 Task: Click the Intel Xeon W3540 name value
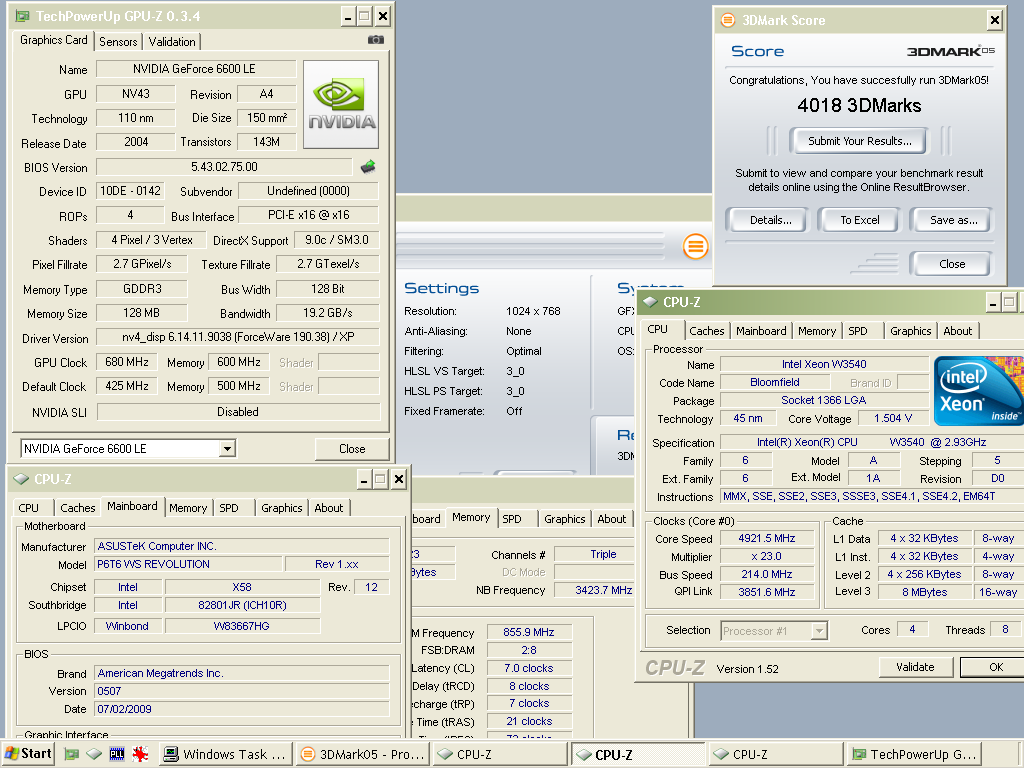click(x=824, y=364)
